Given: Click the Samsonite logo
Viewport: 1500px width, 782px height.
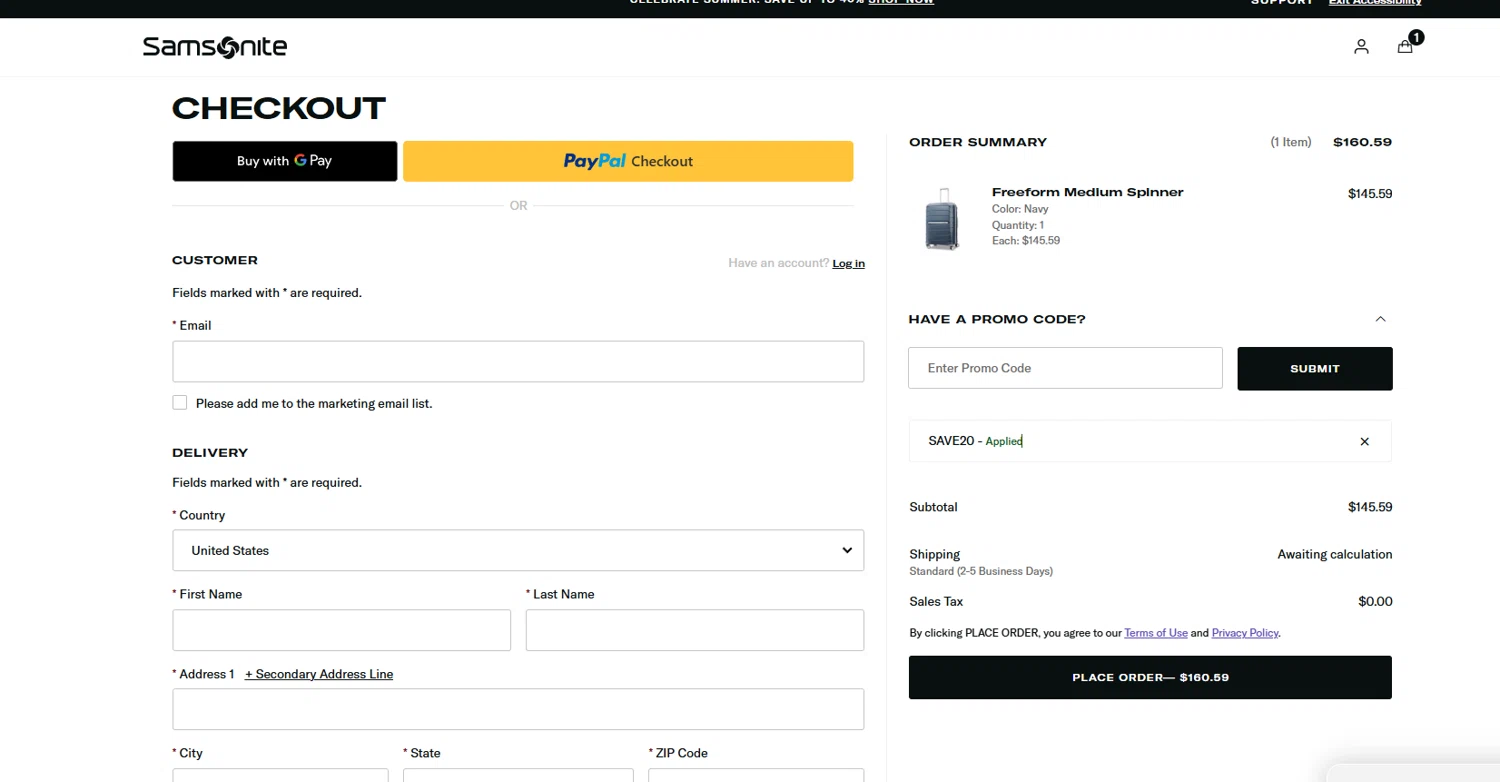Looking at the screenshot, I should (x=215, y=47).
